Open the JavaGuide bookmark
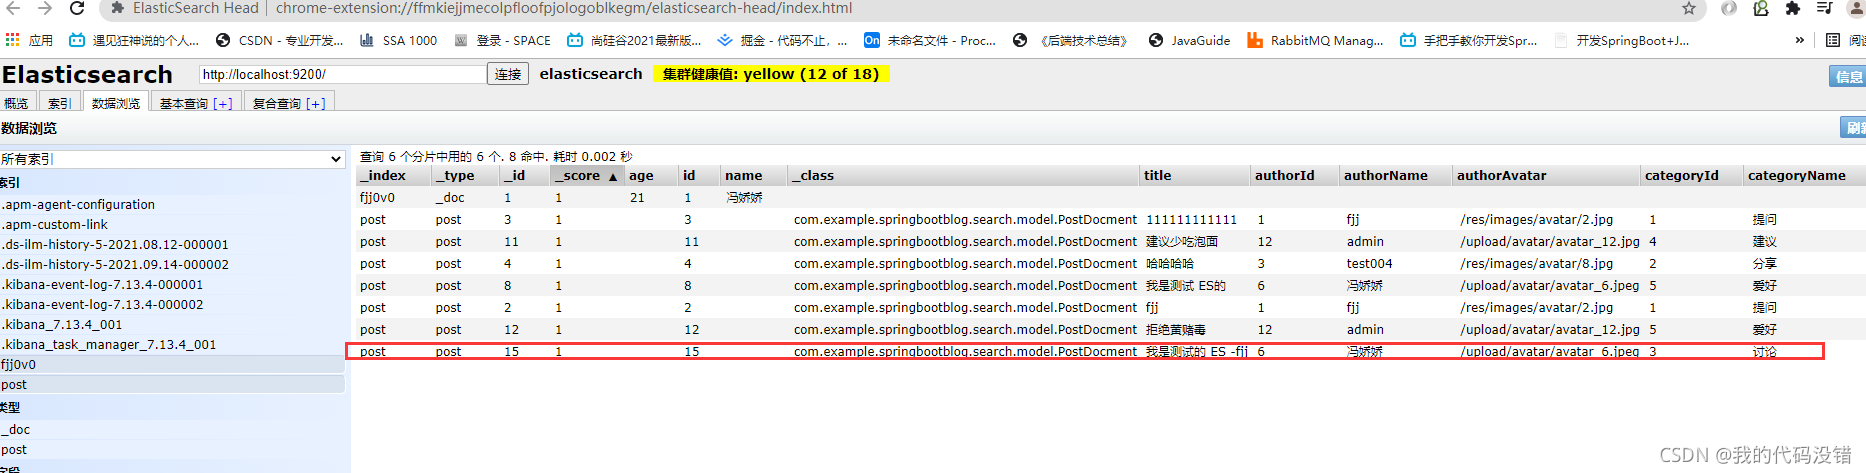1866x473 pixels. tap(1189, 40)
